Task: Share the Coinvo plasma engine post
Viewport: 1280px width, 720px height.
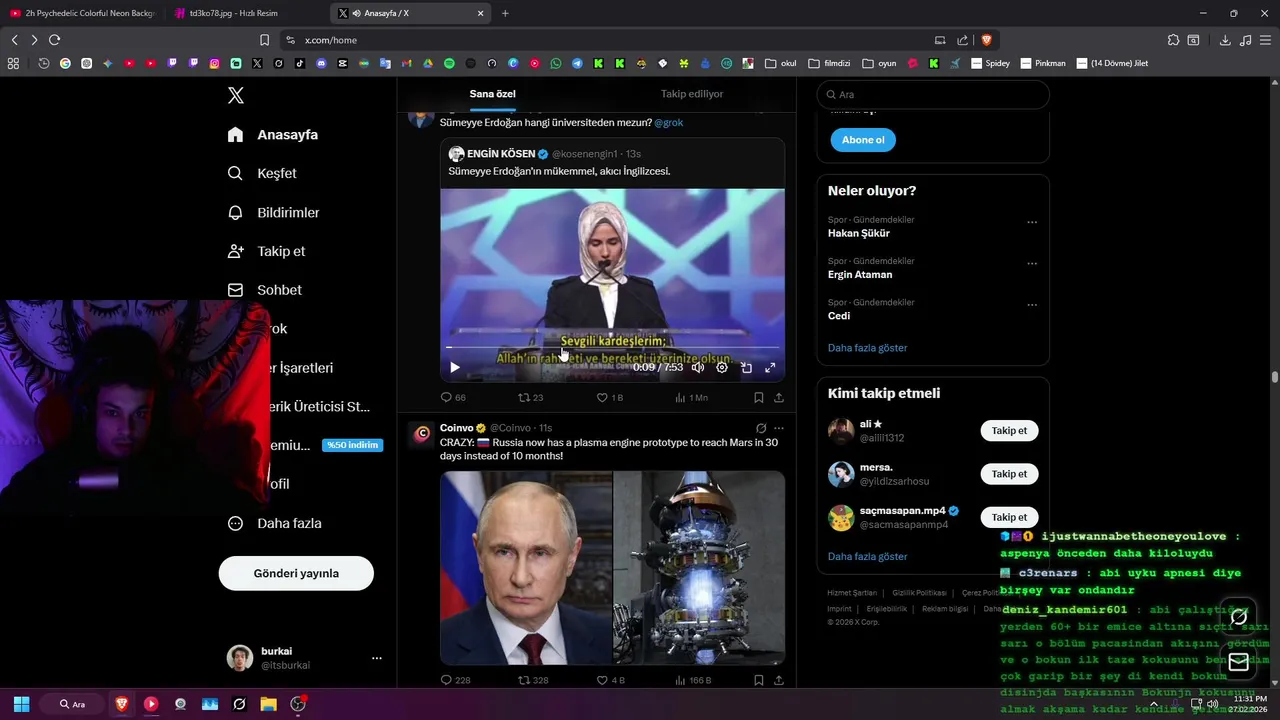Action: (779, 680)
